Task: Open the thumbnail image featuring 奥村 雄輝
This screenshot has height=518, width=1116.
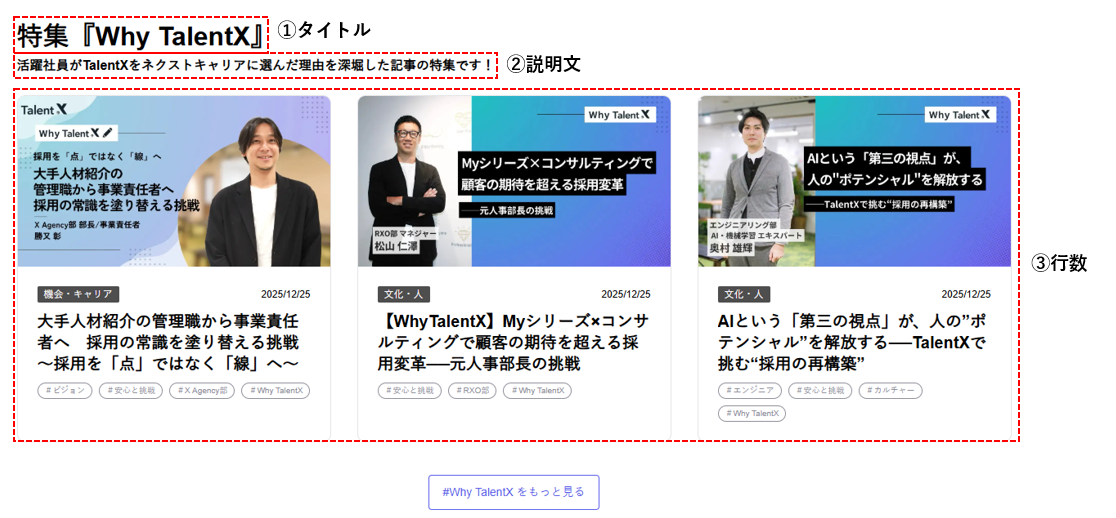Action: (854, 181)
